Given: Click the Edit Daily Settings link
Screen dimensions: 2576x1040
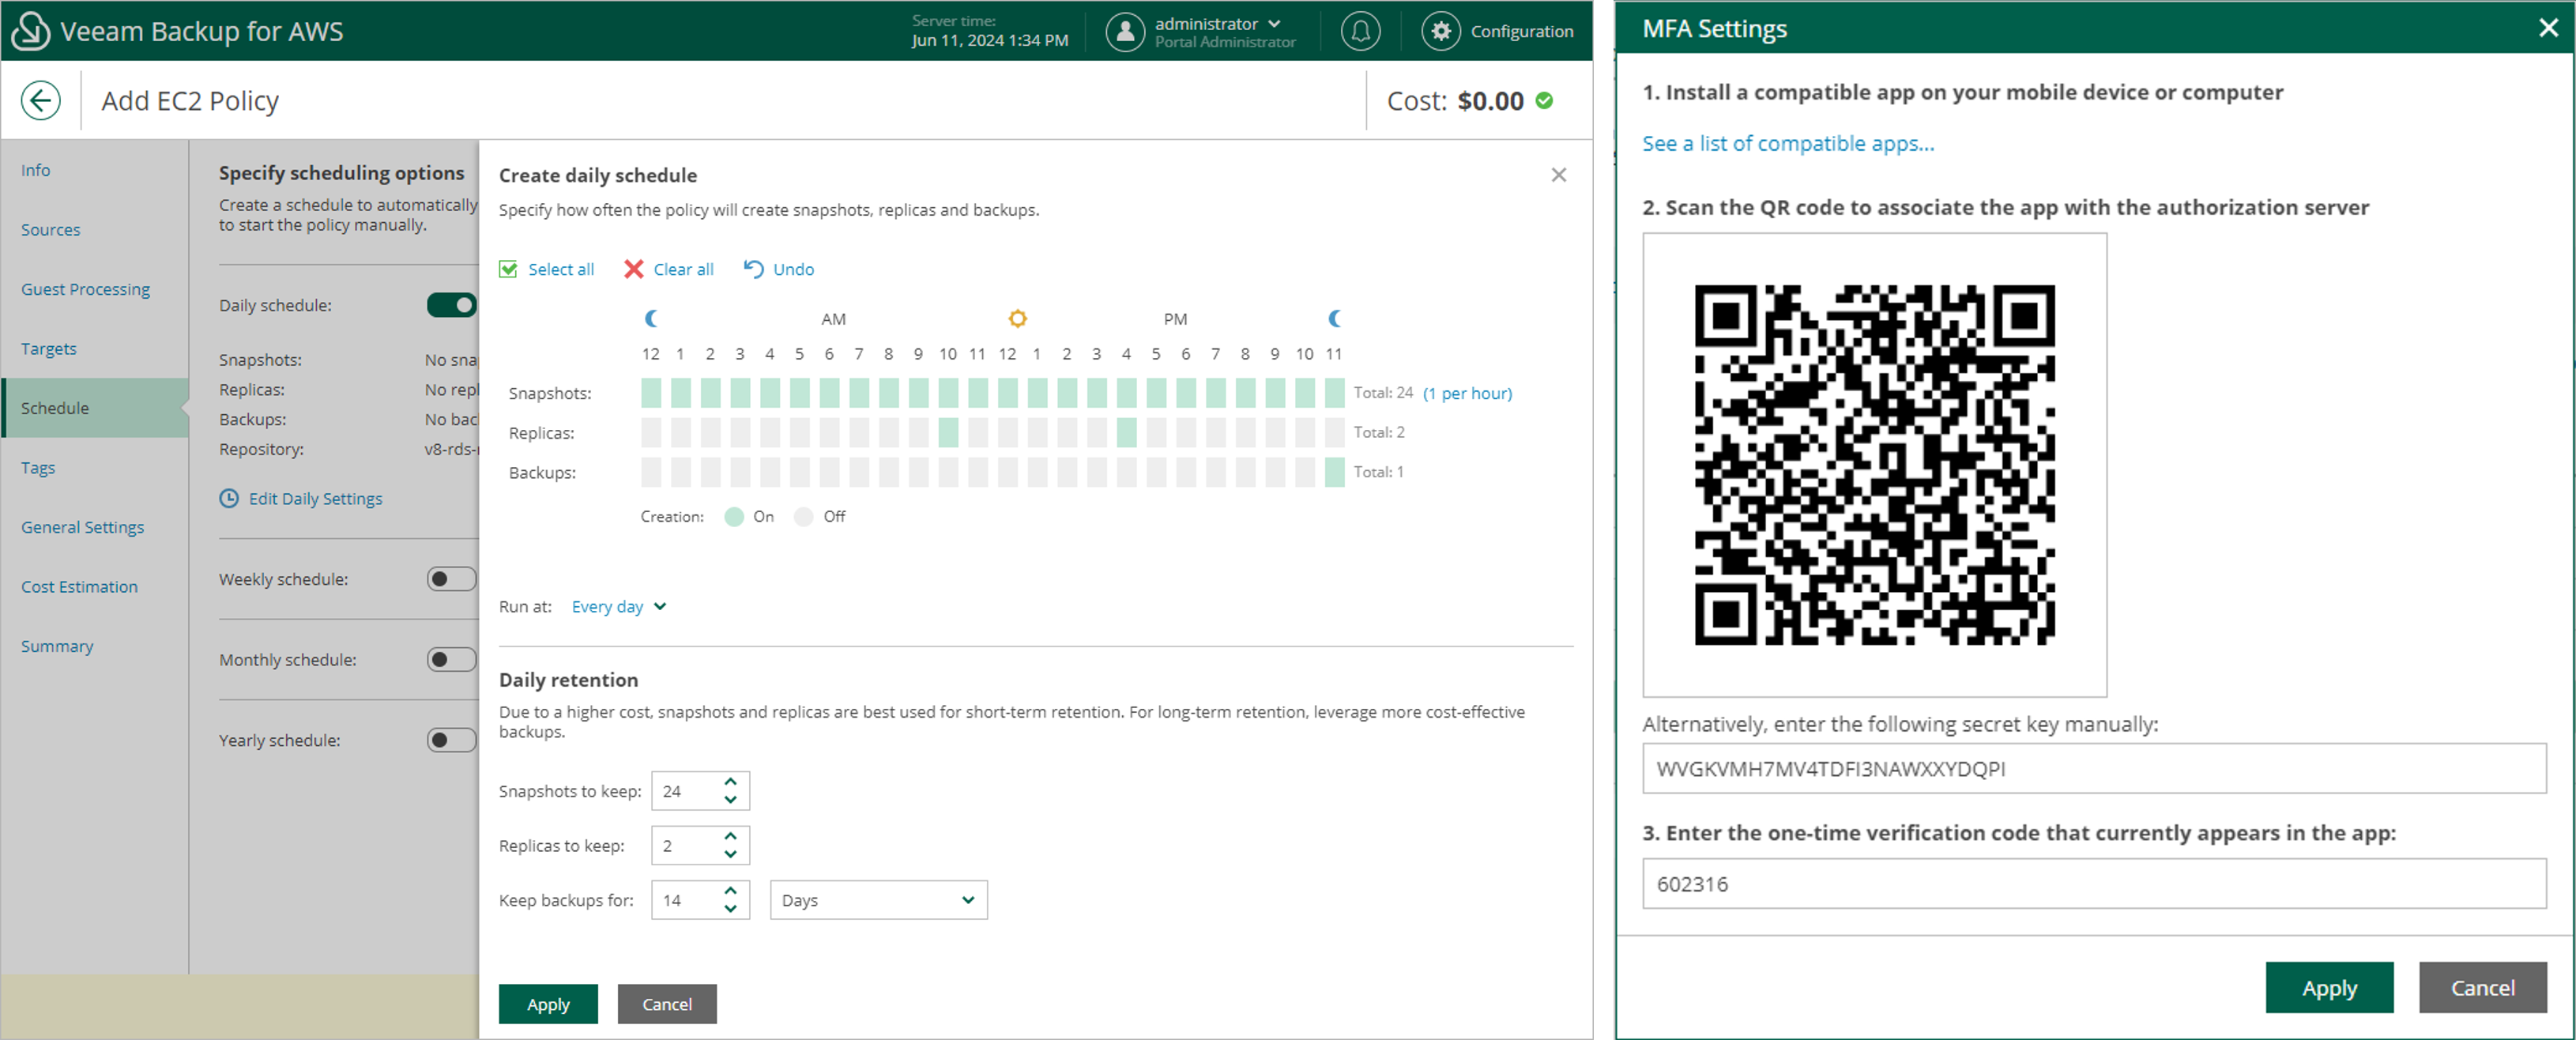Looking at the screenshot, I should [x=315, y=498].
